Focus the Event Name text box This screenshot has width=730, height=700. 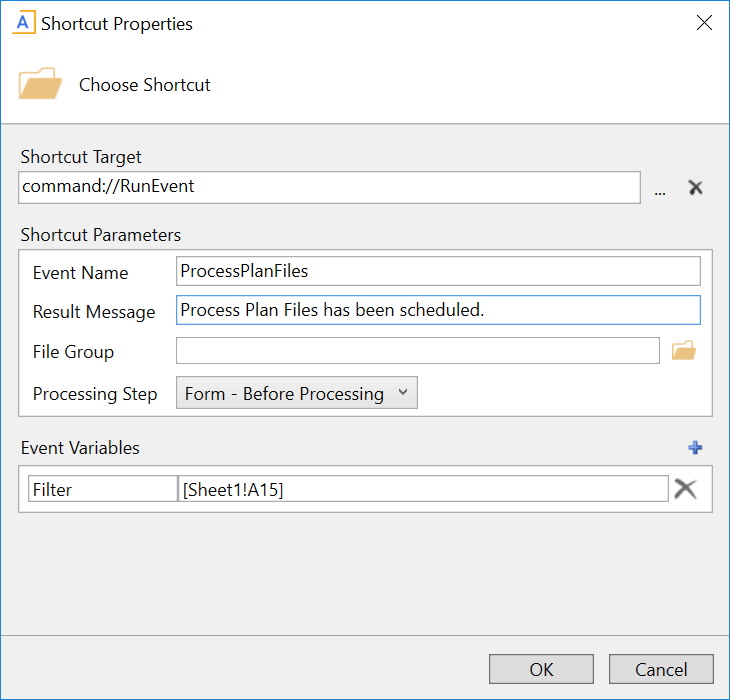[x=438, y=271]
